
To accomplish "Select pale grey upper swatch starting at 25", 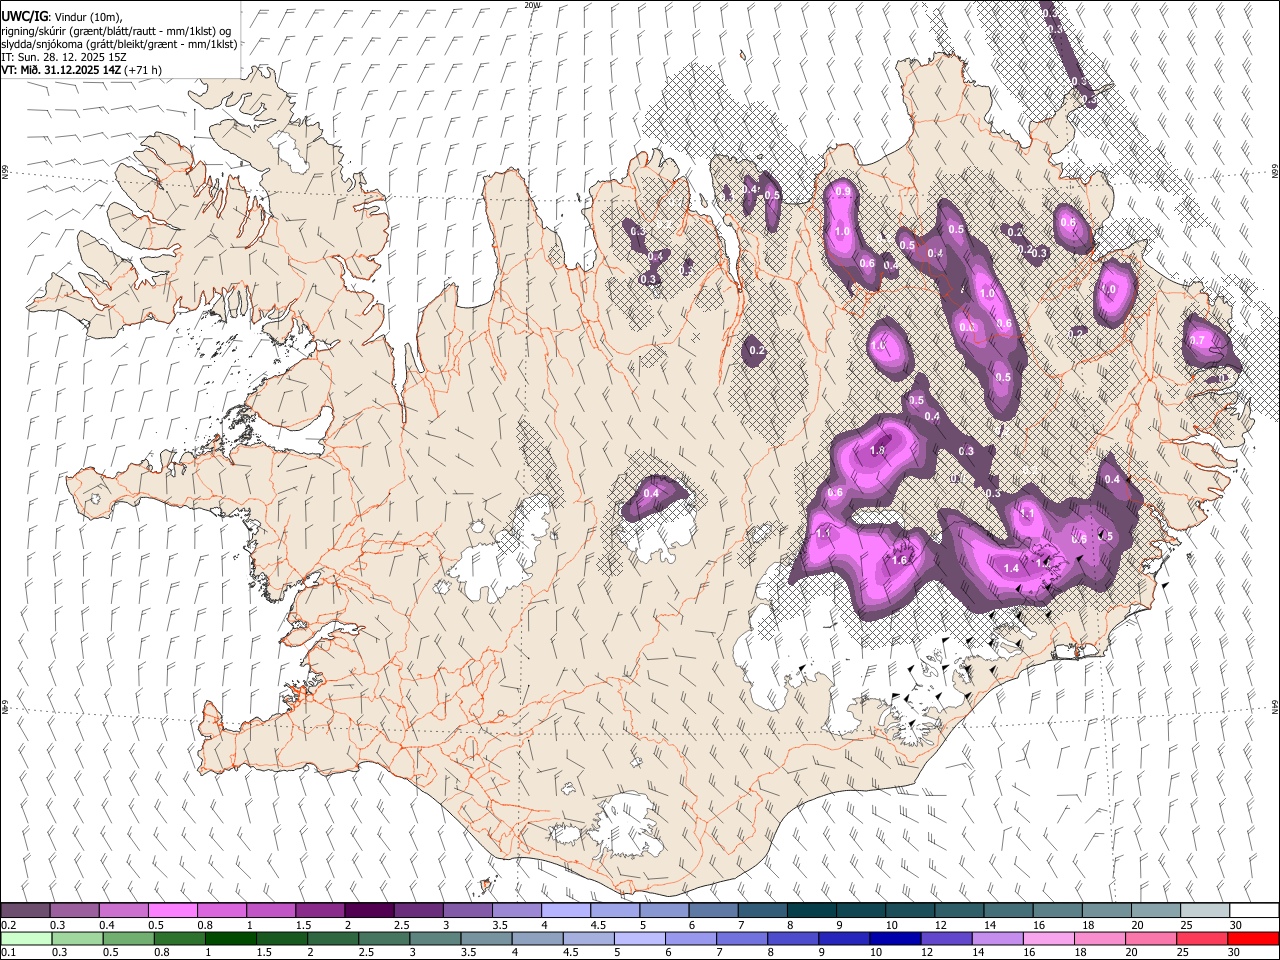I will pos(1204,911).
